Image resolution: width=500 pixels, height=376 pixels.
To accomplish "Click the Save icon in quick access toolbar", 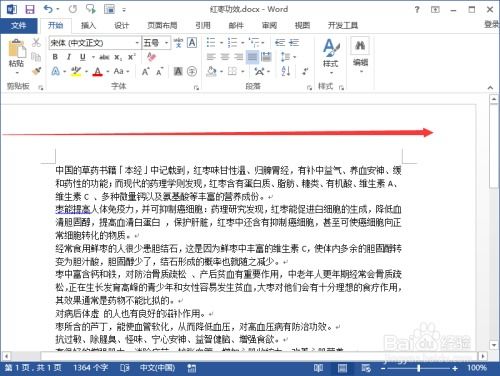I will click(30, 9).
